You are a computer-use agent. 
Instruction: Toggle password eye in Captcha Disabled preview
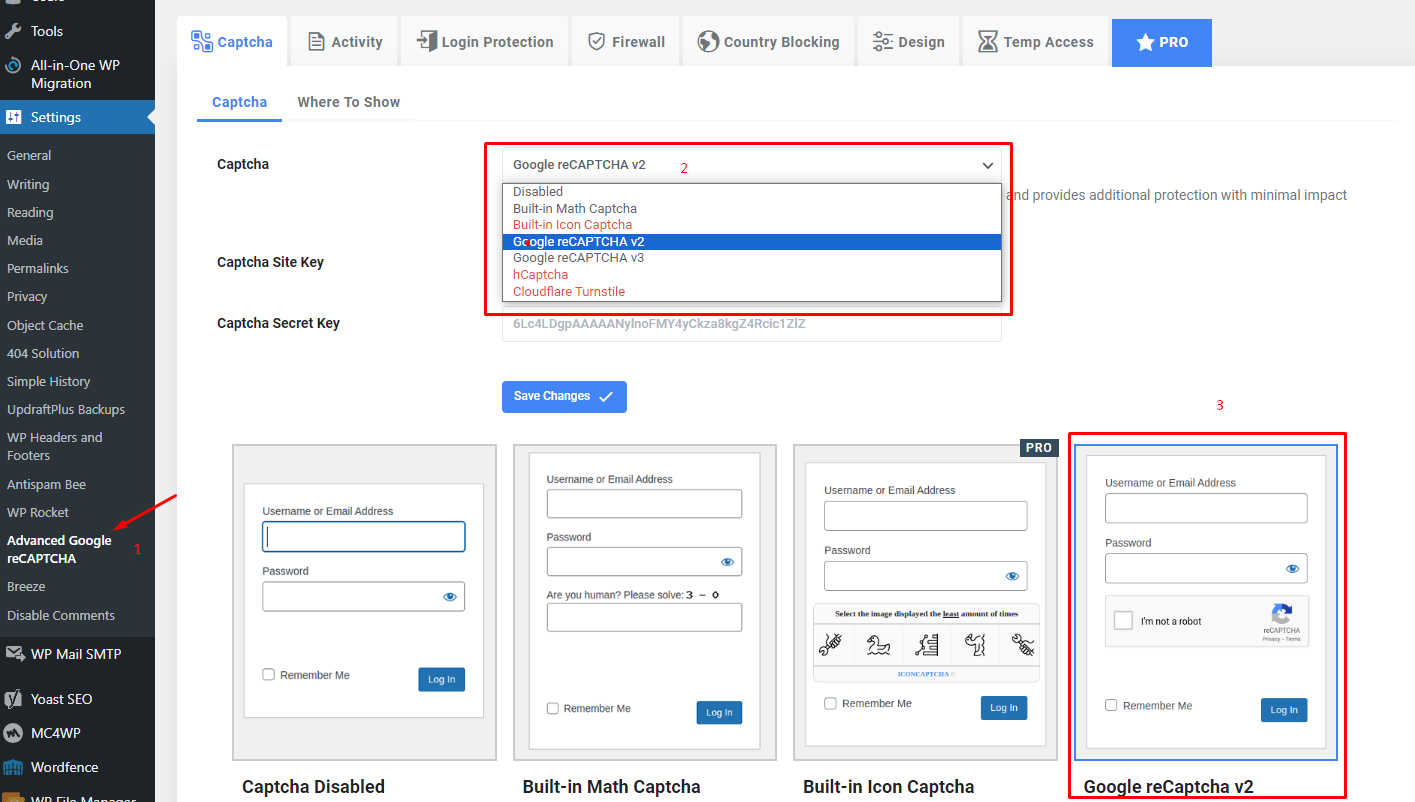pyautogui.click(x=450, y=597)
